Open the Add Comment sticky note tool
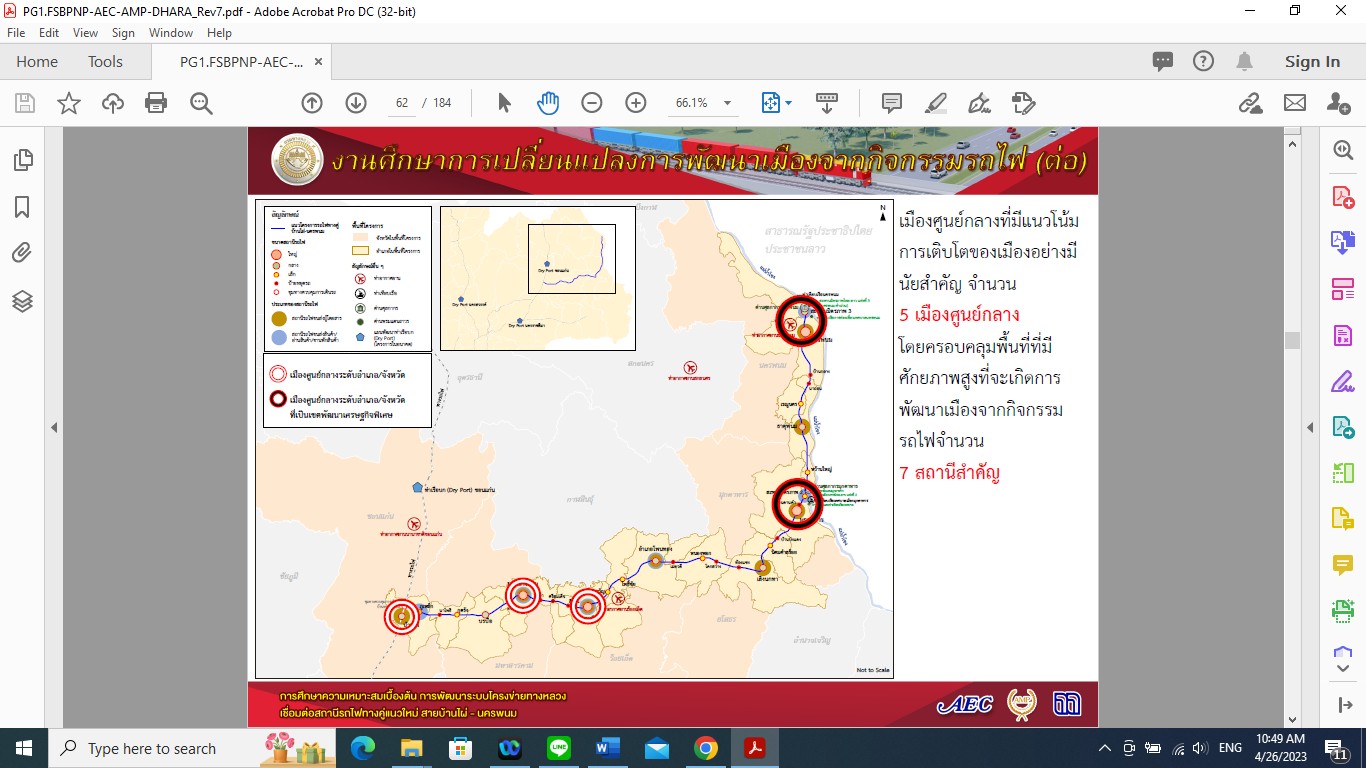Screen dimensions: 1366x768 point(891,103)
